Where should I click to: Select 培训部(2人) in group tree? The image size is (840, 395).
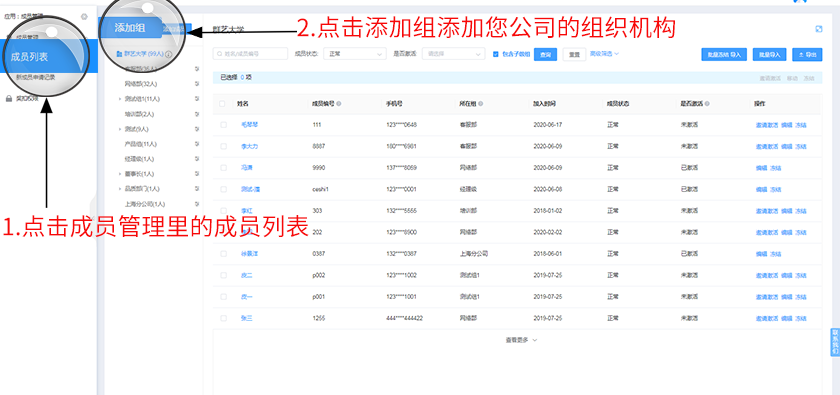pos(139,114)
